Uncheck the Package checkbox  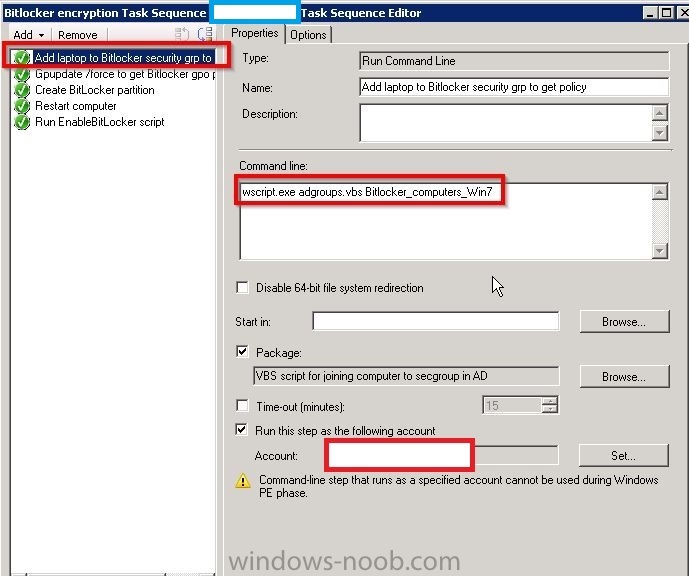(x=242, y=351)
